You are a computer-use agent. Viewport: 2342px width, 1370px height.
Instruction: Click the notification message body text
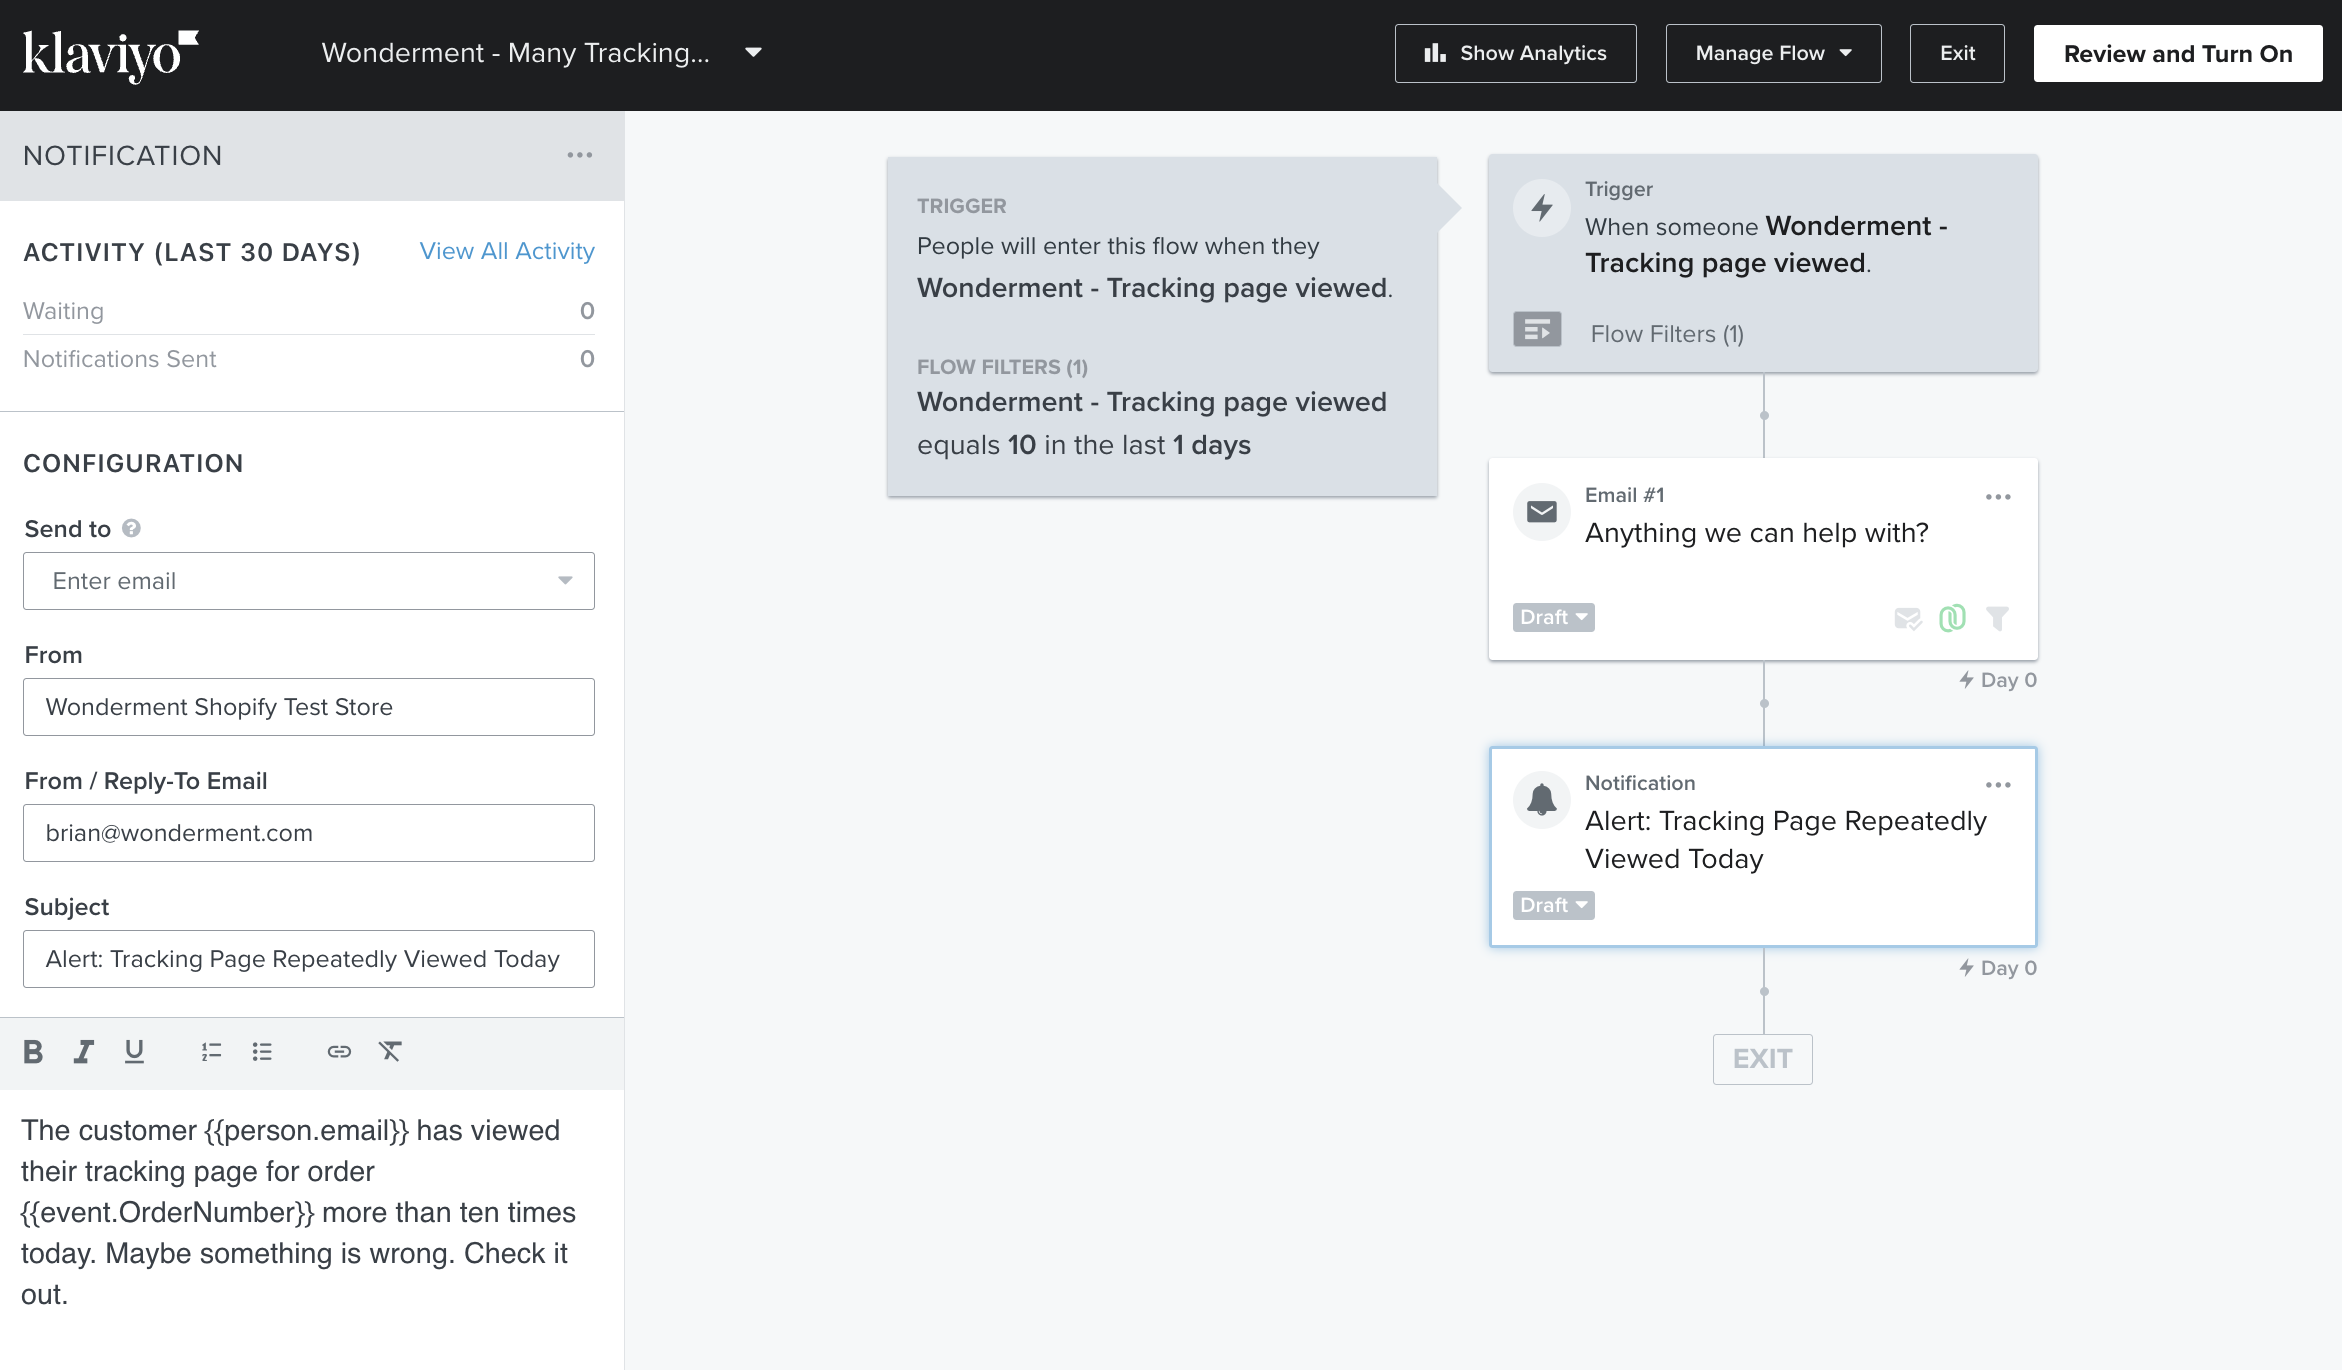298,1212
